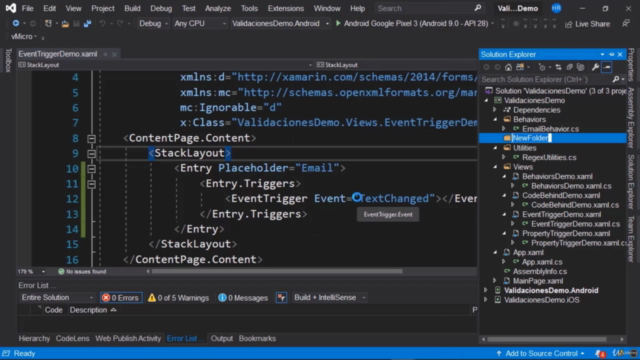Click the Open File folder icon
The width and height of the screenshot is (640, 360).
point(65,24)
